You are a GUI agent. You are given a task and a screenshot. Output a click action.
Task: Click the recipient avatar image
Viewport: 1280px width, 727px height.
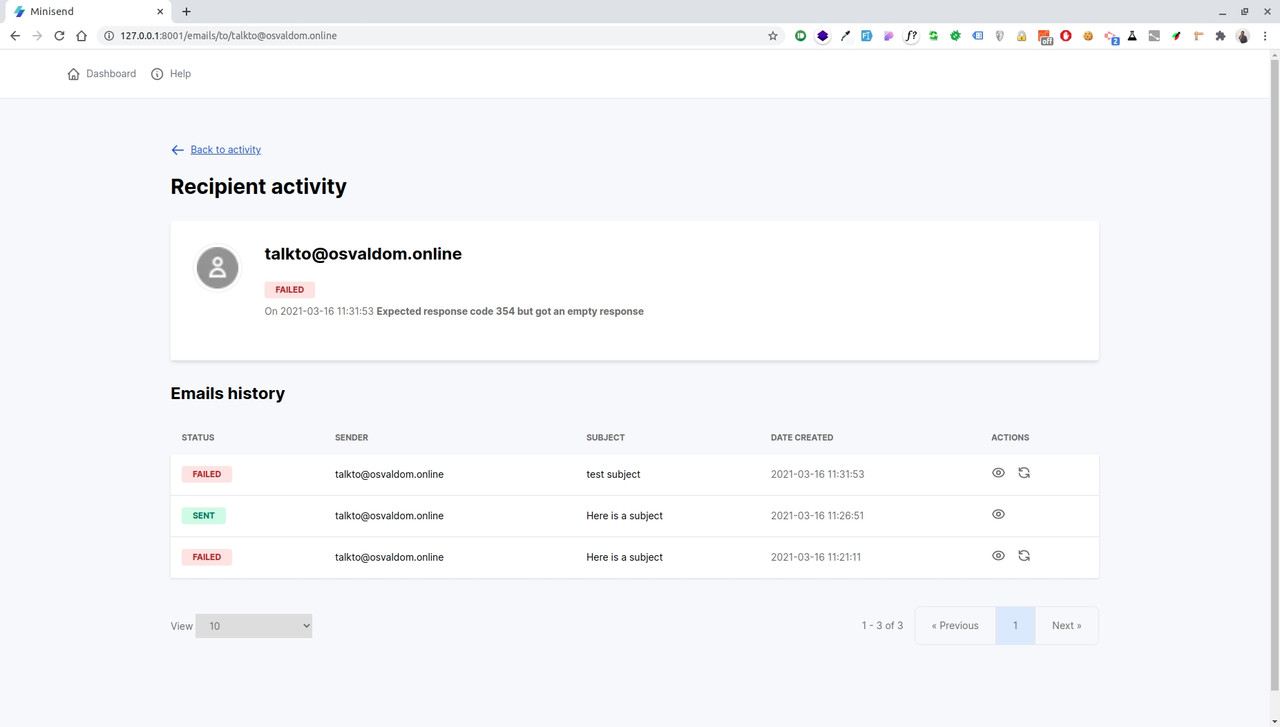[217, 267]
